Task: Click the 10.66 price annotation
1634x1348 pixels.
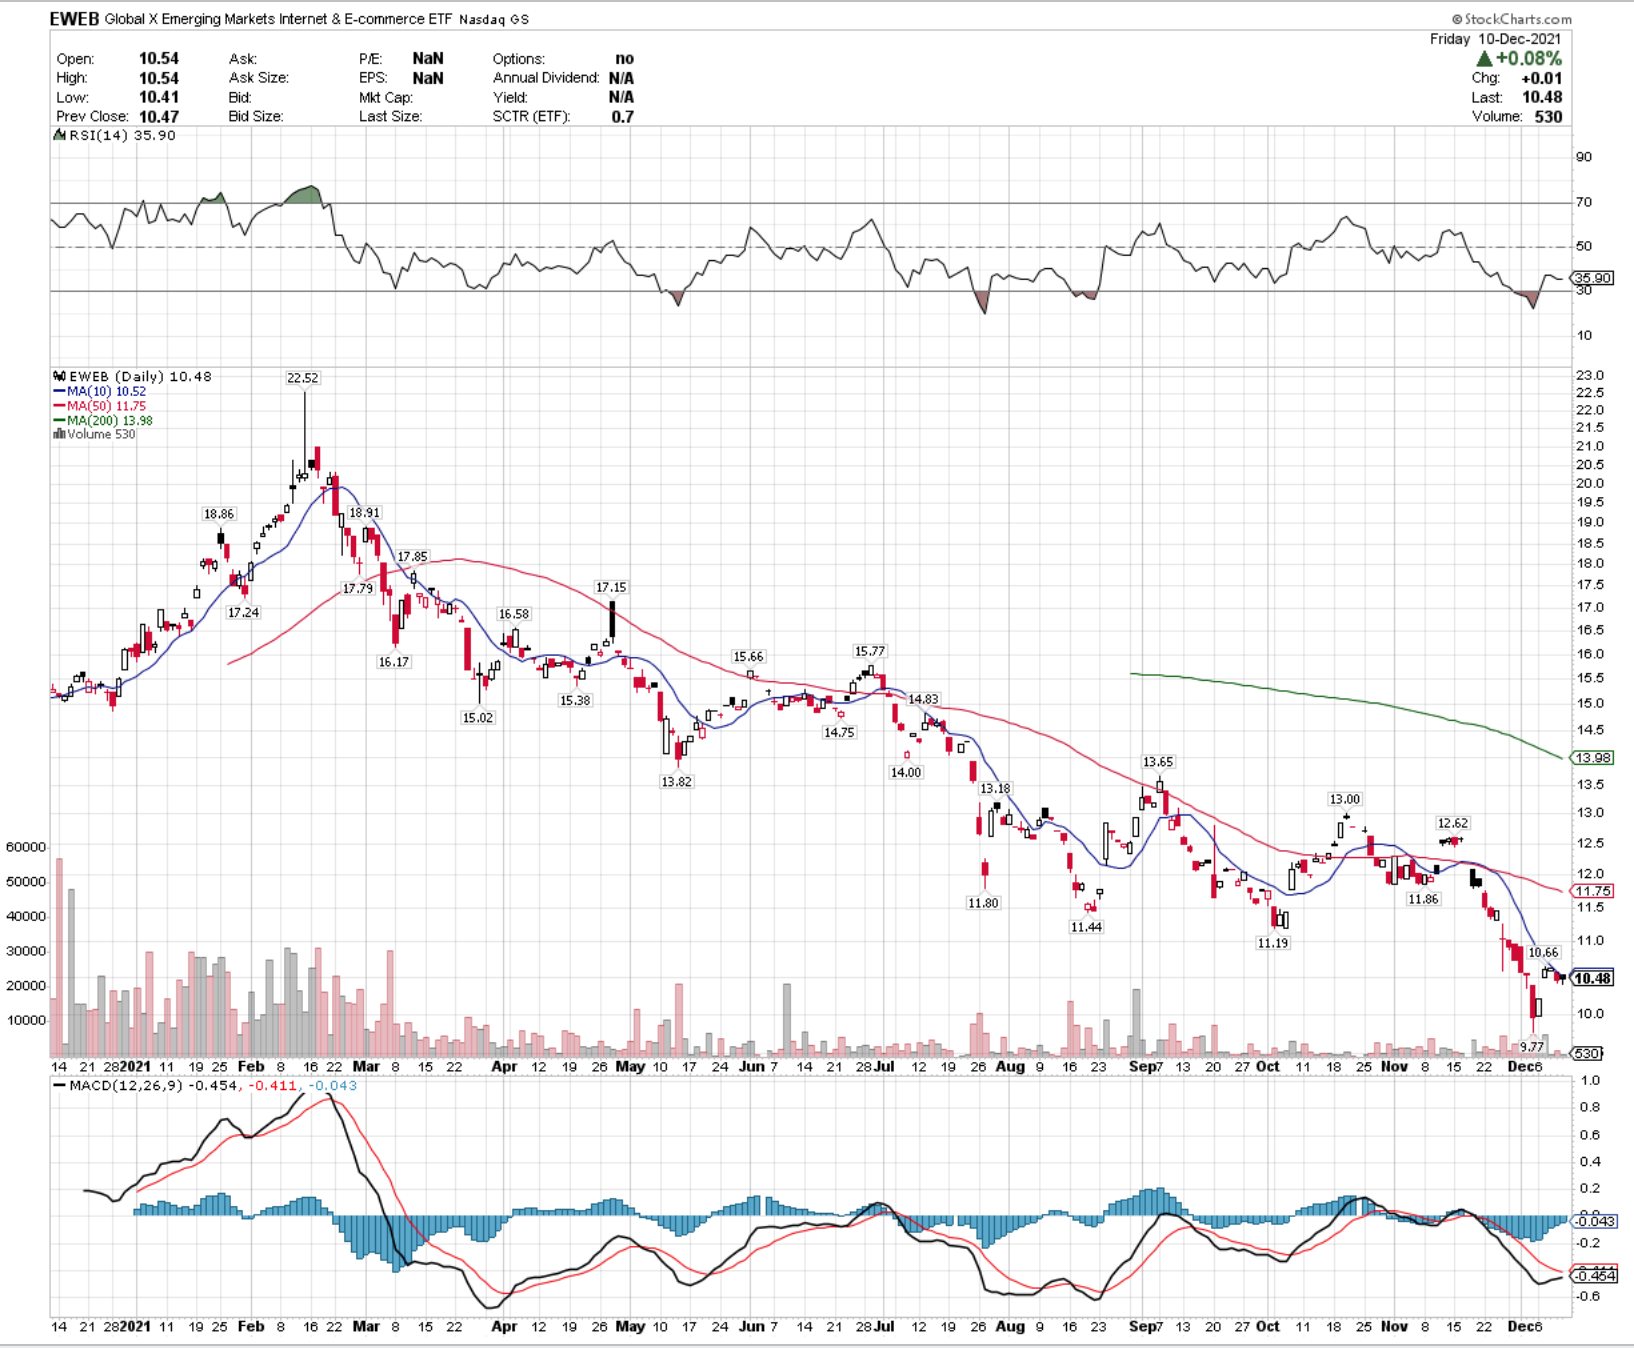Action: (1544, 953)
